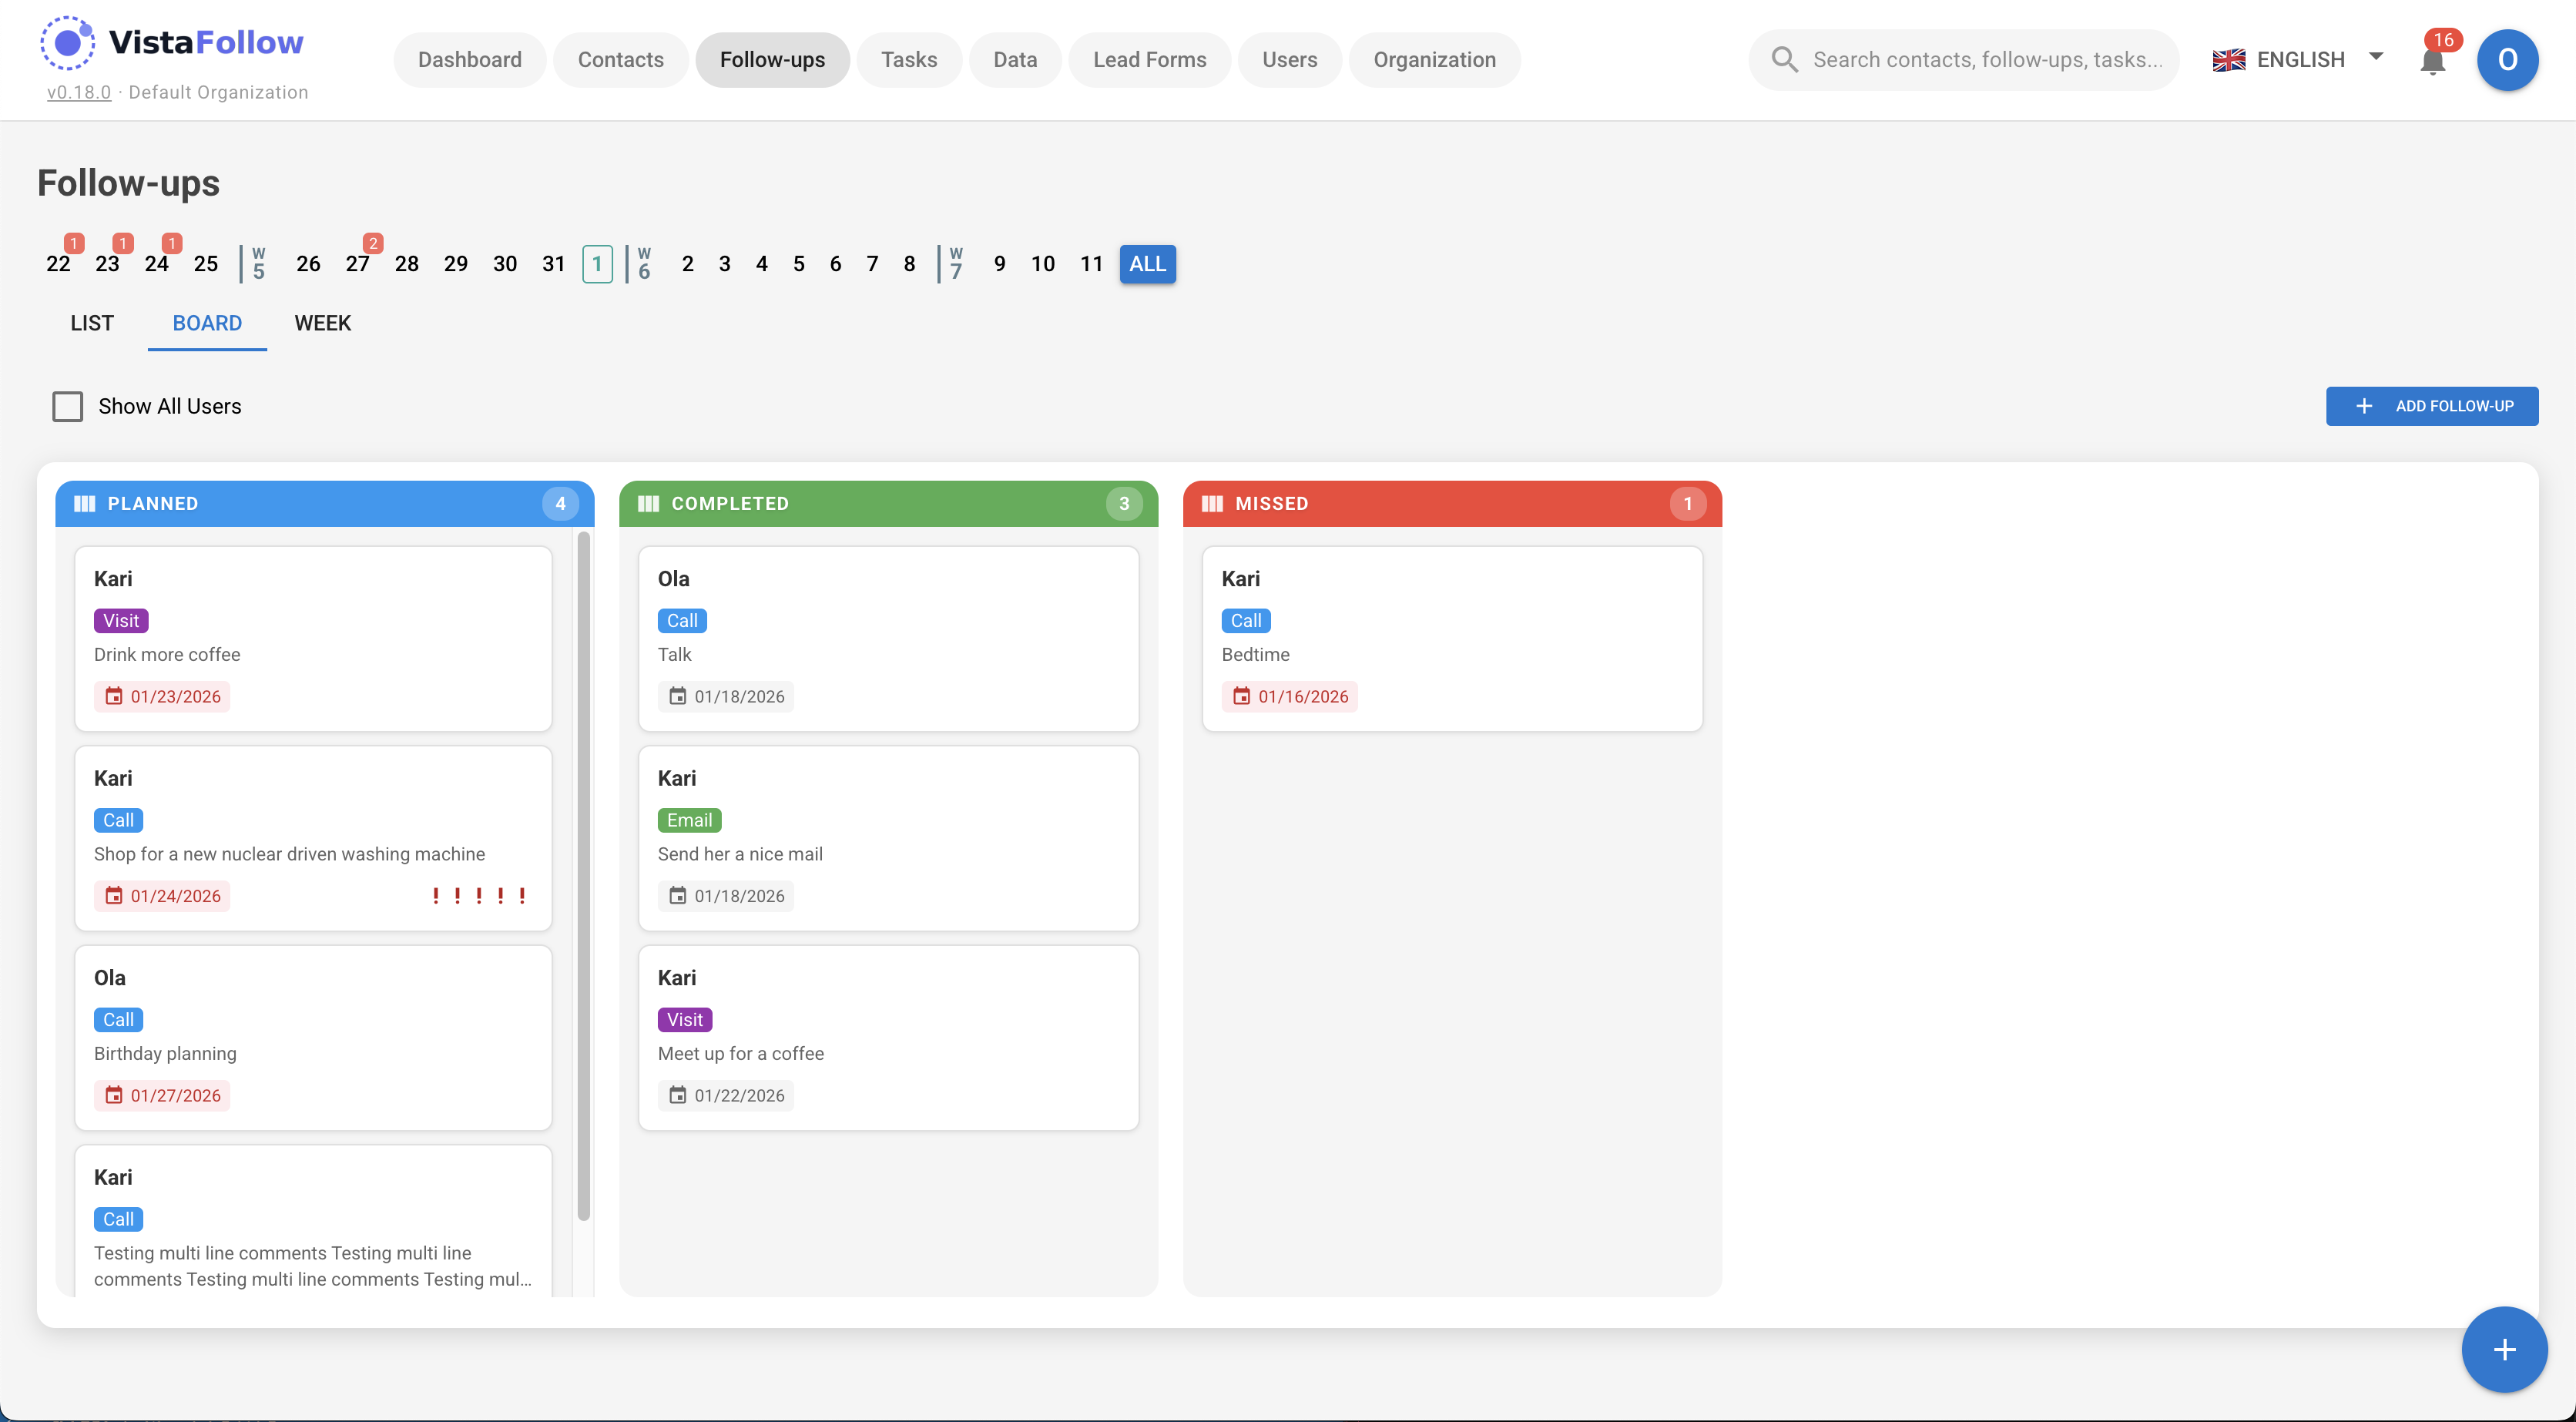Click the VistaFollow logo icon
This screenshot has width=2576, height=1422.
[67, 43]
